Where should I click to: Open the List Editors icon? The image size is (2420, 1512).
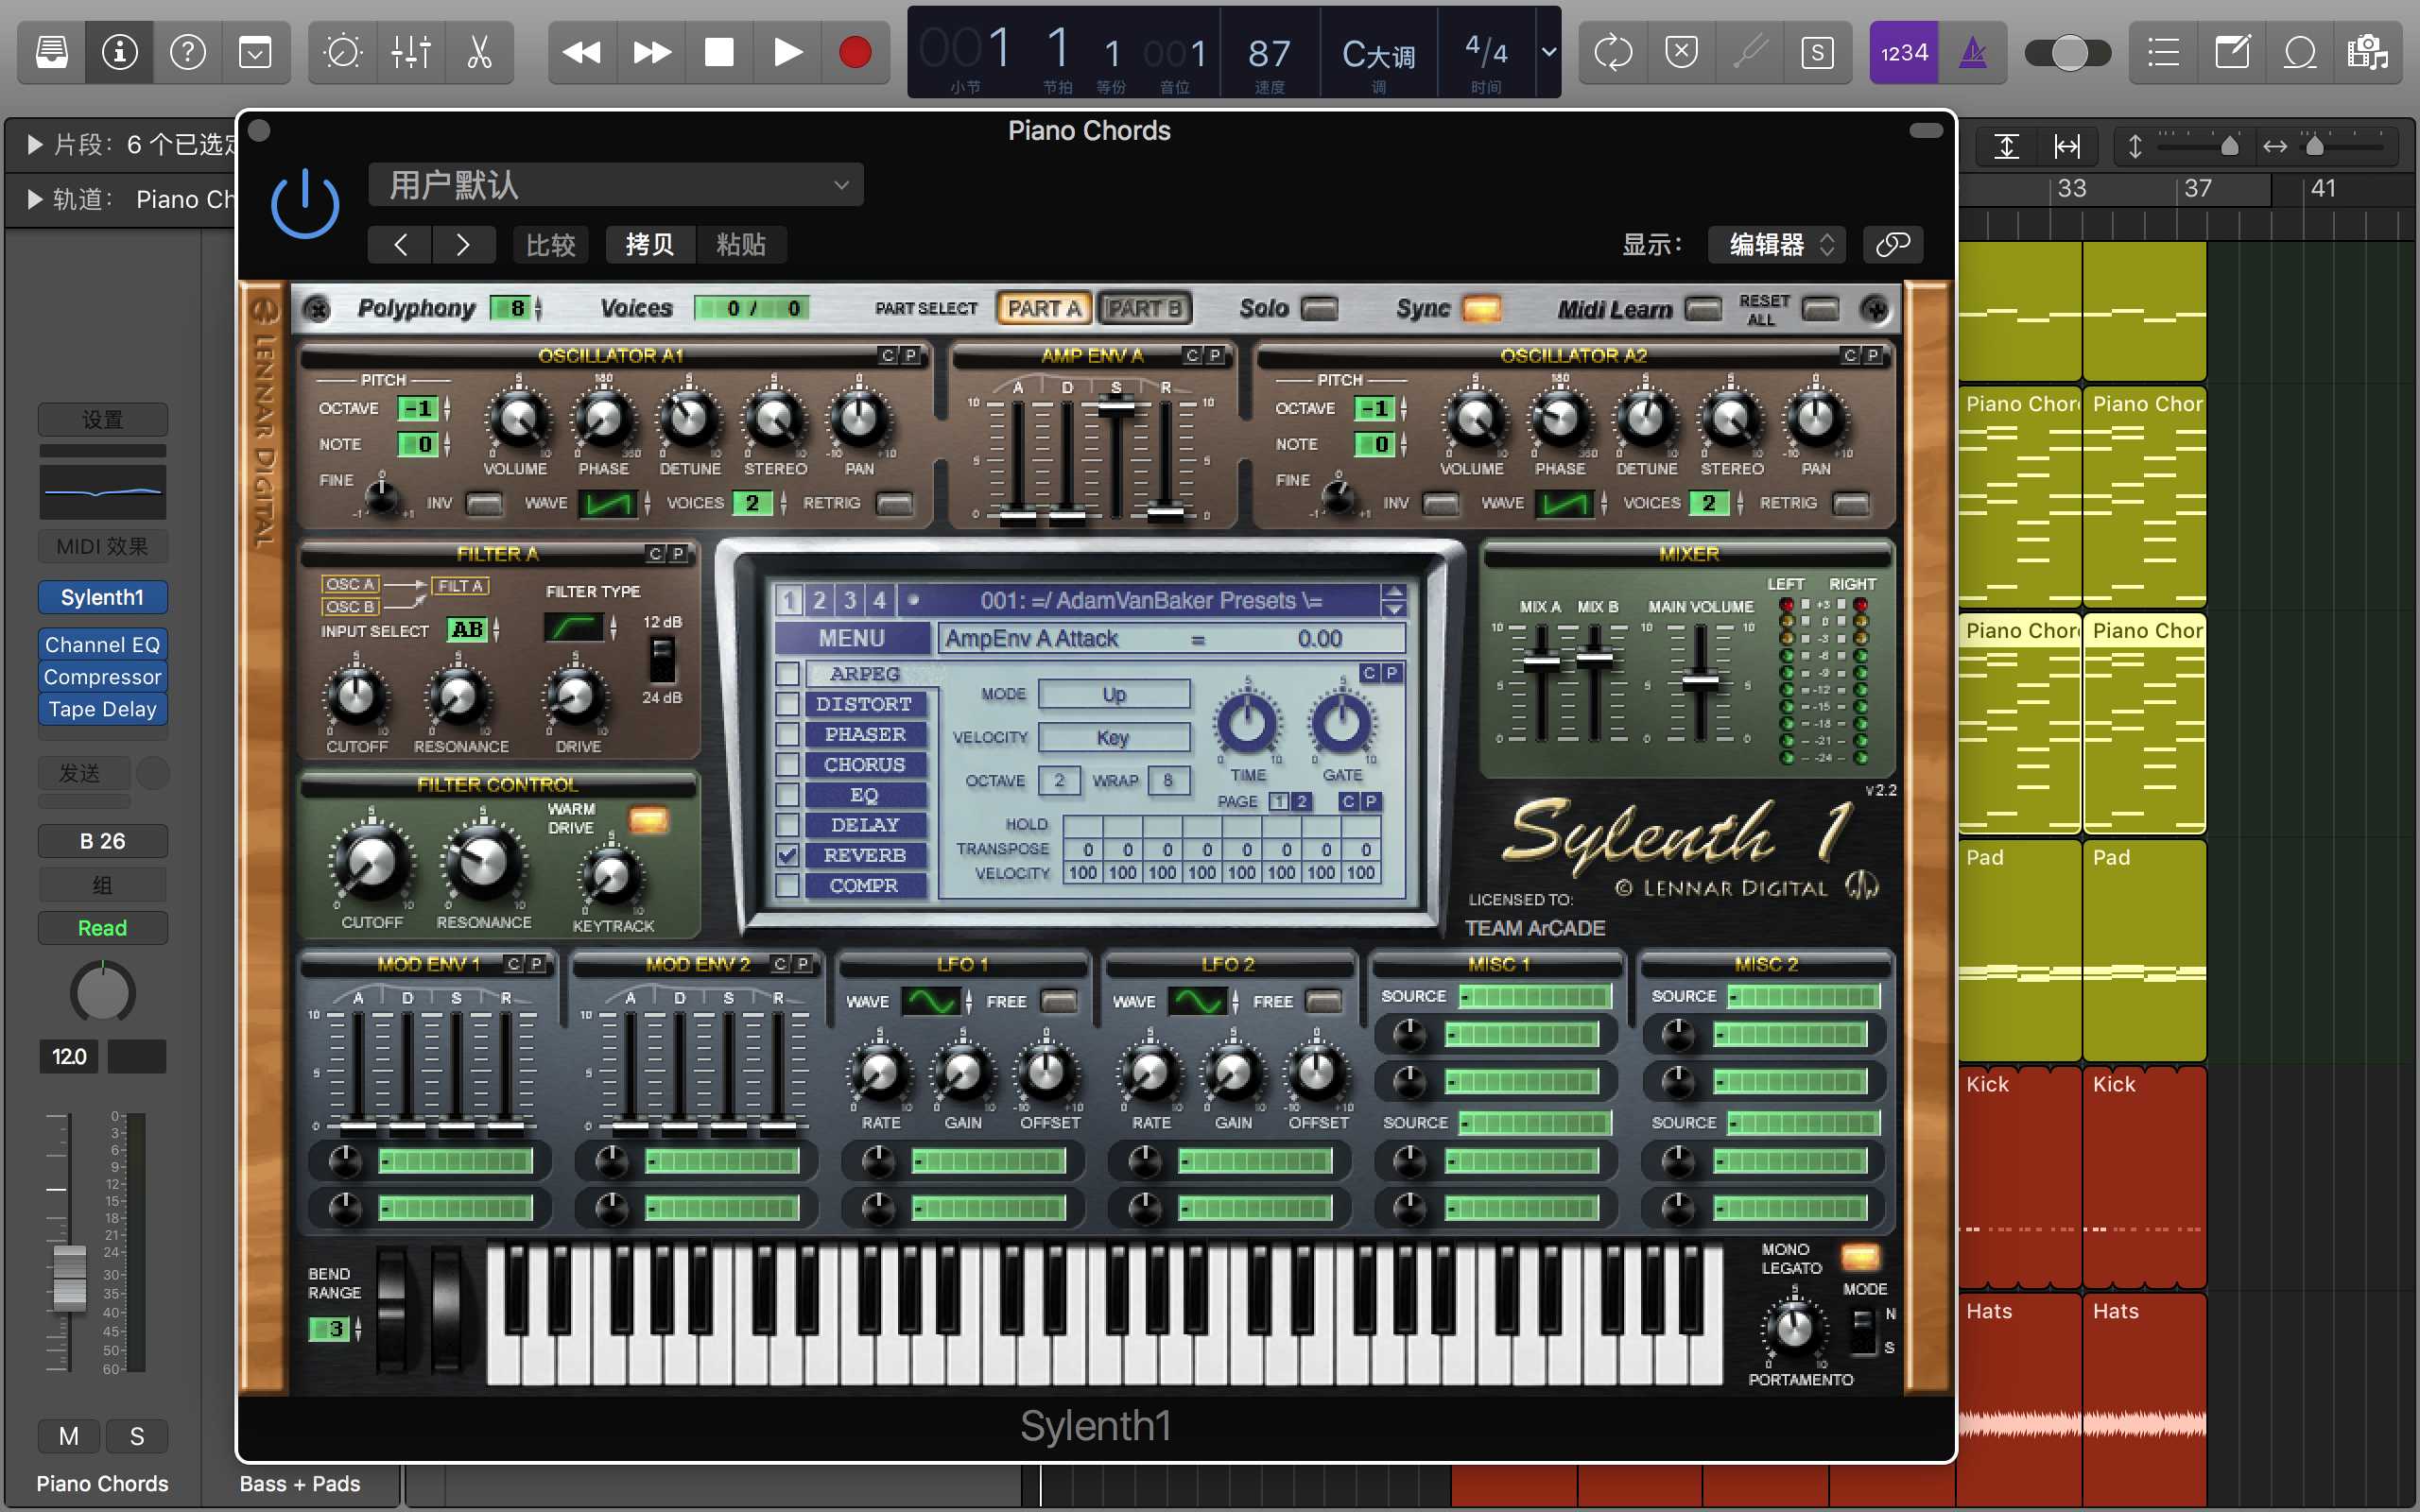click(2164, 52)
